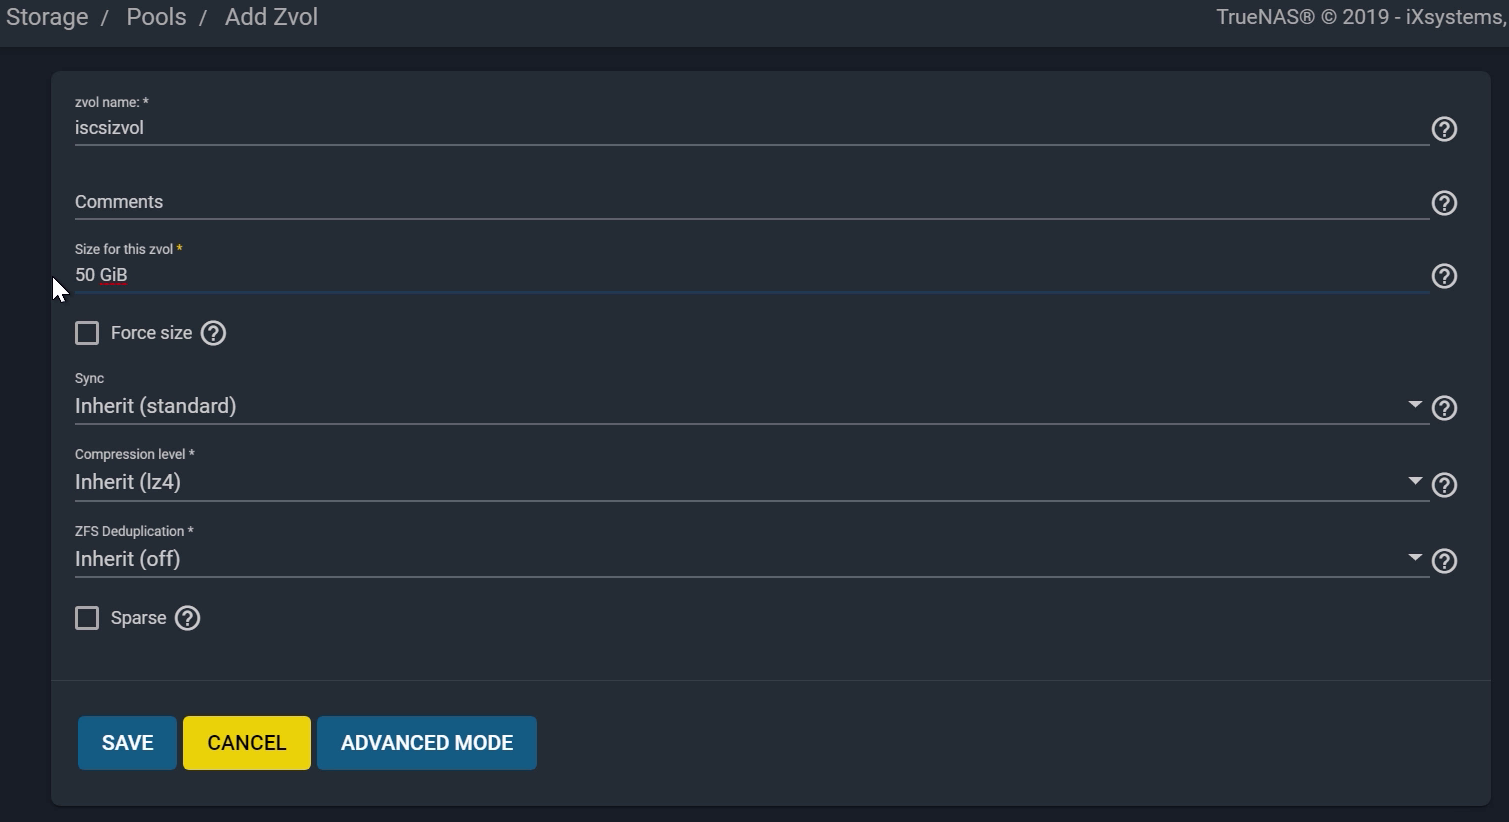Screen dimensions: 1509x822
Task: Show help for Size for this zvol
Action: [1444, 276]
